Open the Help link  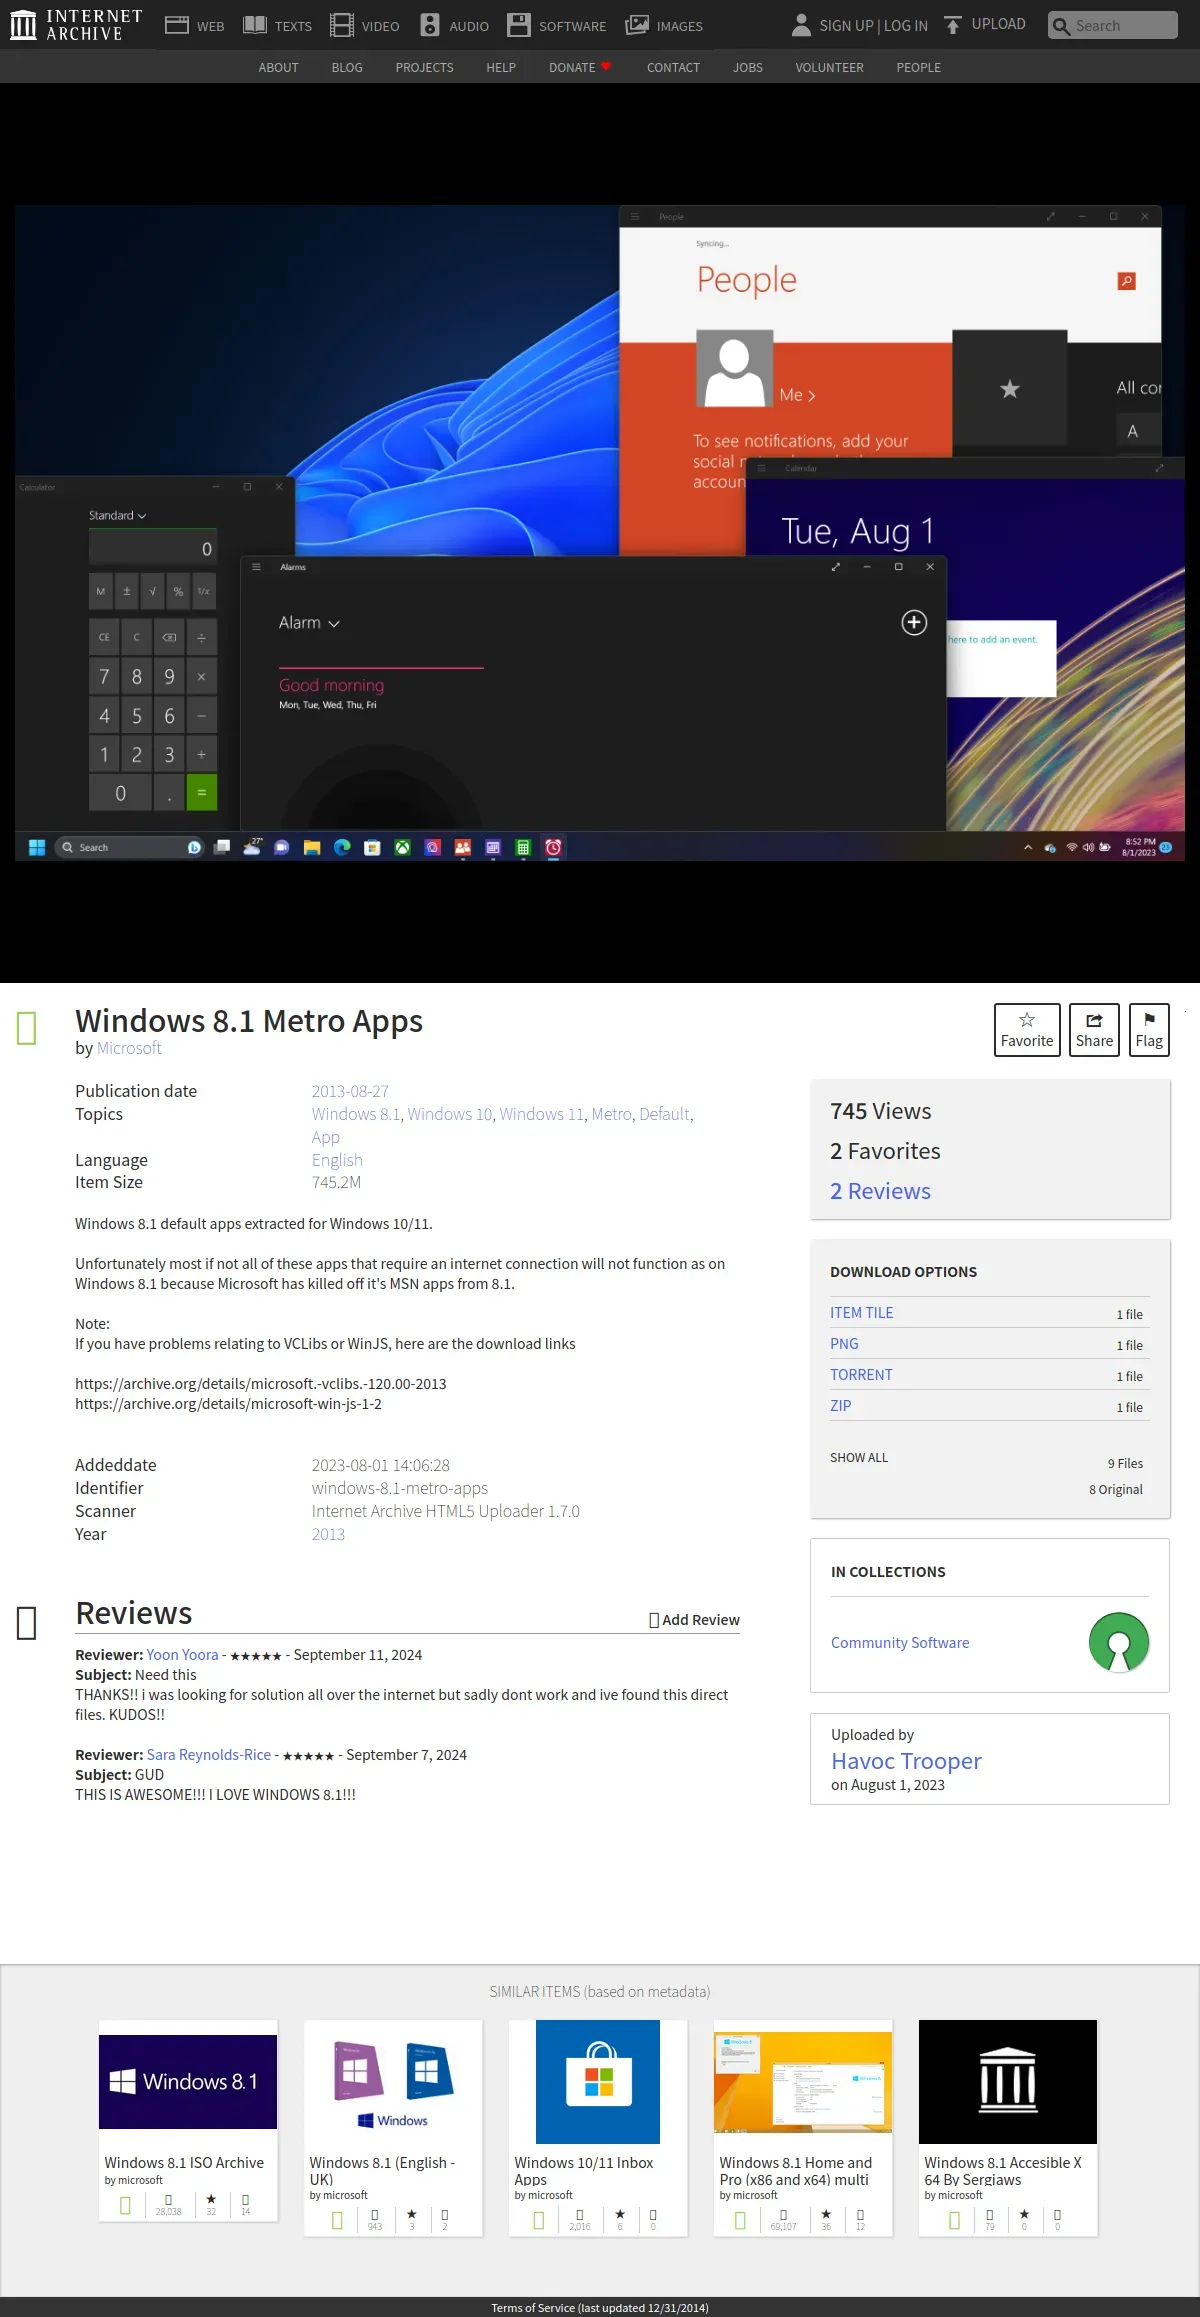click(501, 68)
